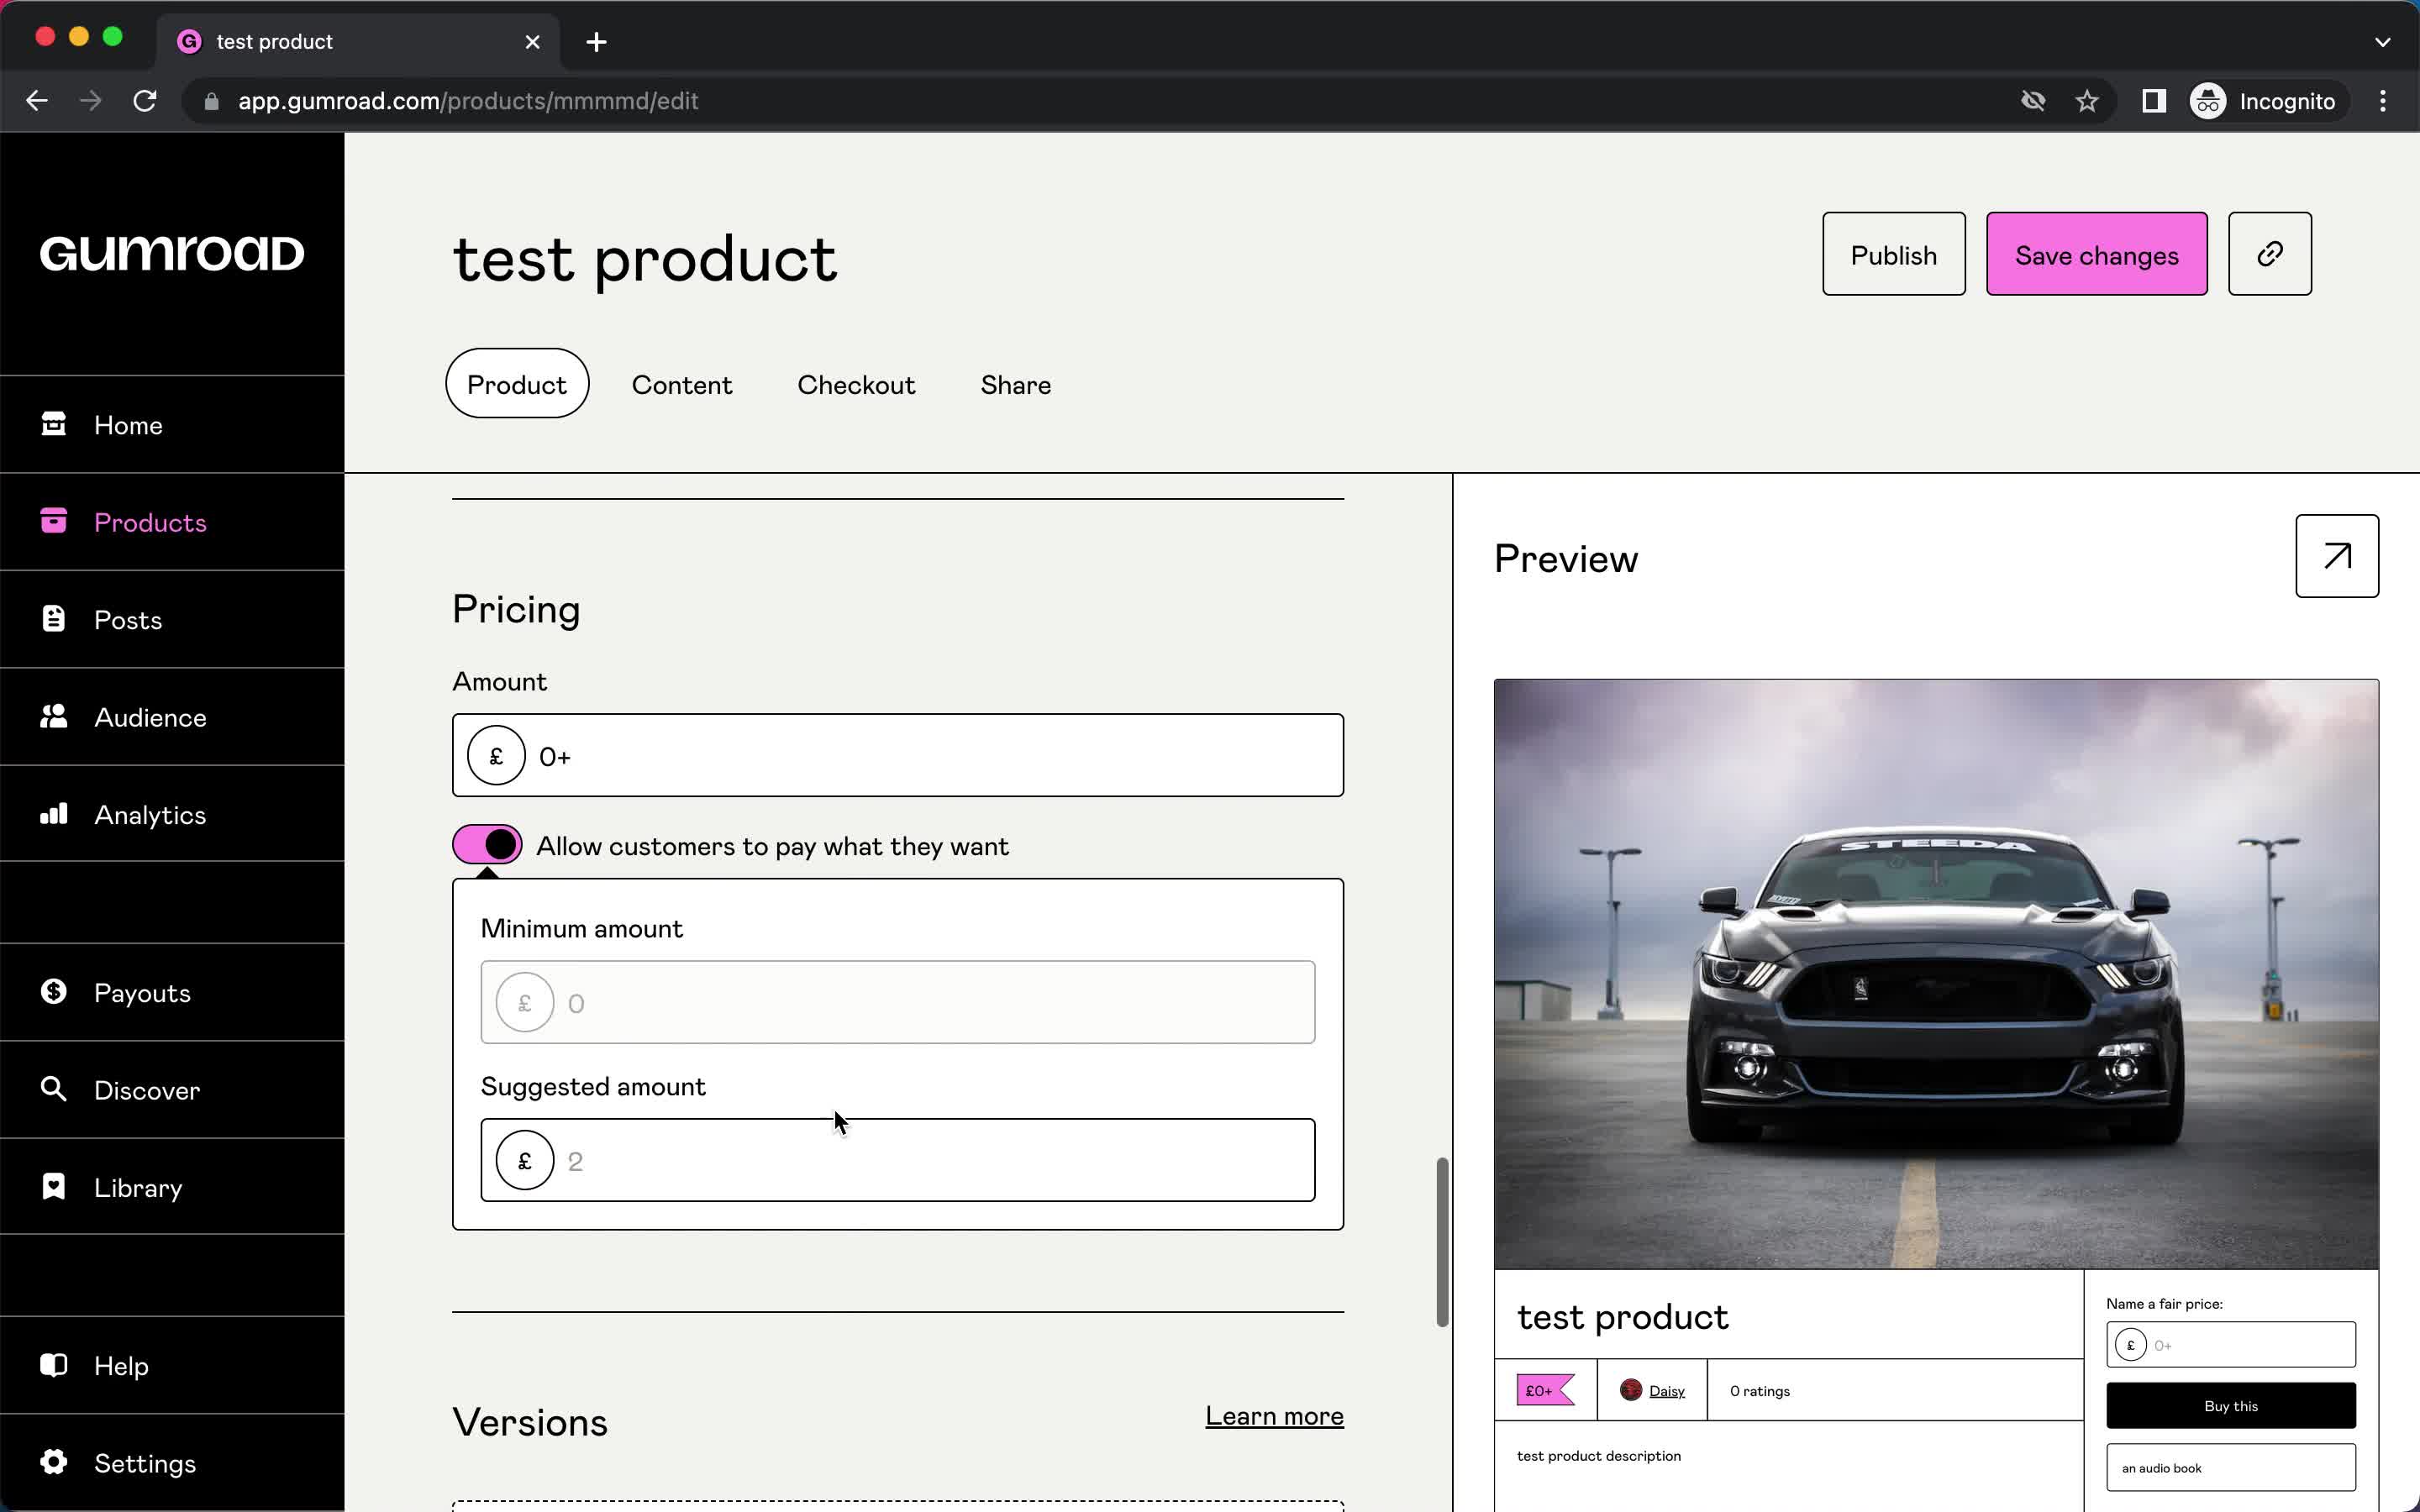Click the Versions section heading
This screenshot has width=2420, height=1512.
point(530,1422)
